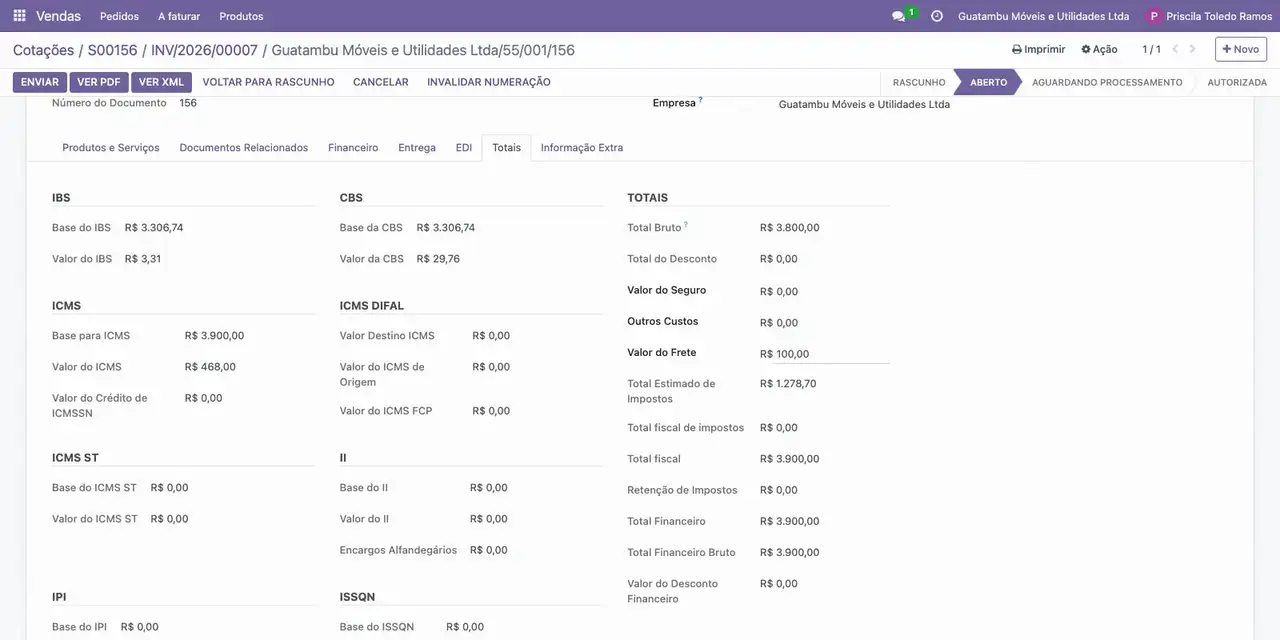Switch to Produtos e Serviços tab
The height and width of the screenshot is (640, 1280).
pyautogui.click(x=111, y=147)
